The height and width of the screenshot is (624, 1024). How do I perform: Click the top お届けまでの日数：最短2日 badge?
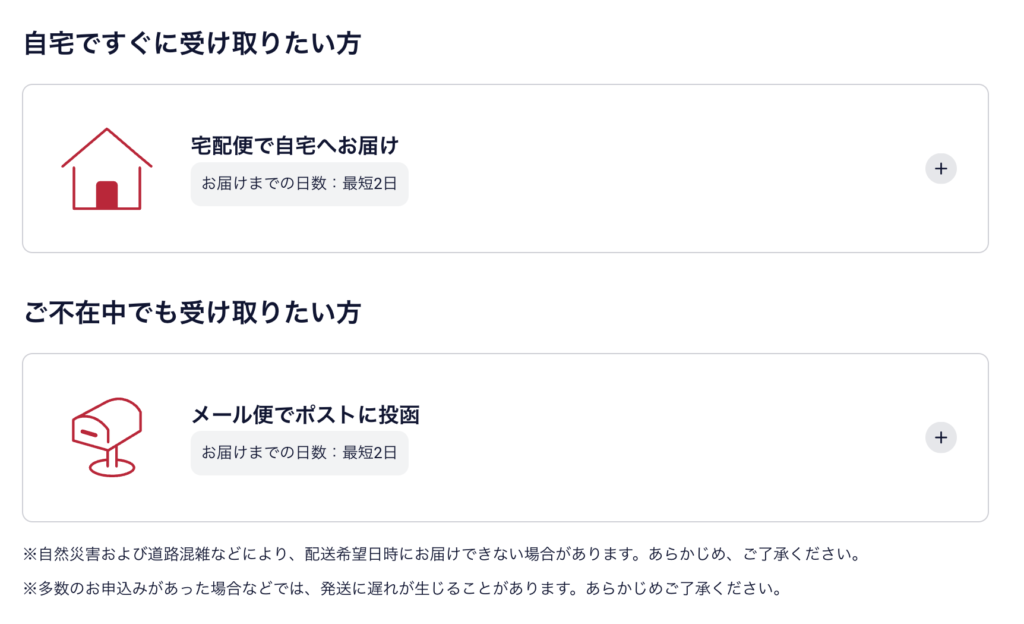pos(299,184)
